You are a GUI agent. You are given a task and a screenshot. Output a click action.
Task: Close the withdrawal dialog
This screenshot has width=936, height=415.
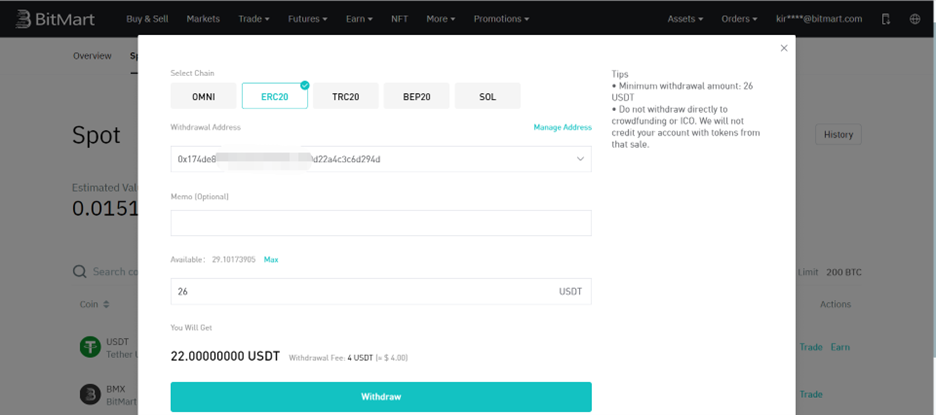(784, 48)
